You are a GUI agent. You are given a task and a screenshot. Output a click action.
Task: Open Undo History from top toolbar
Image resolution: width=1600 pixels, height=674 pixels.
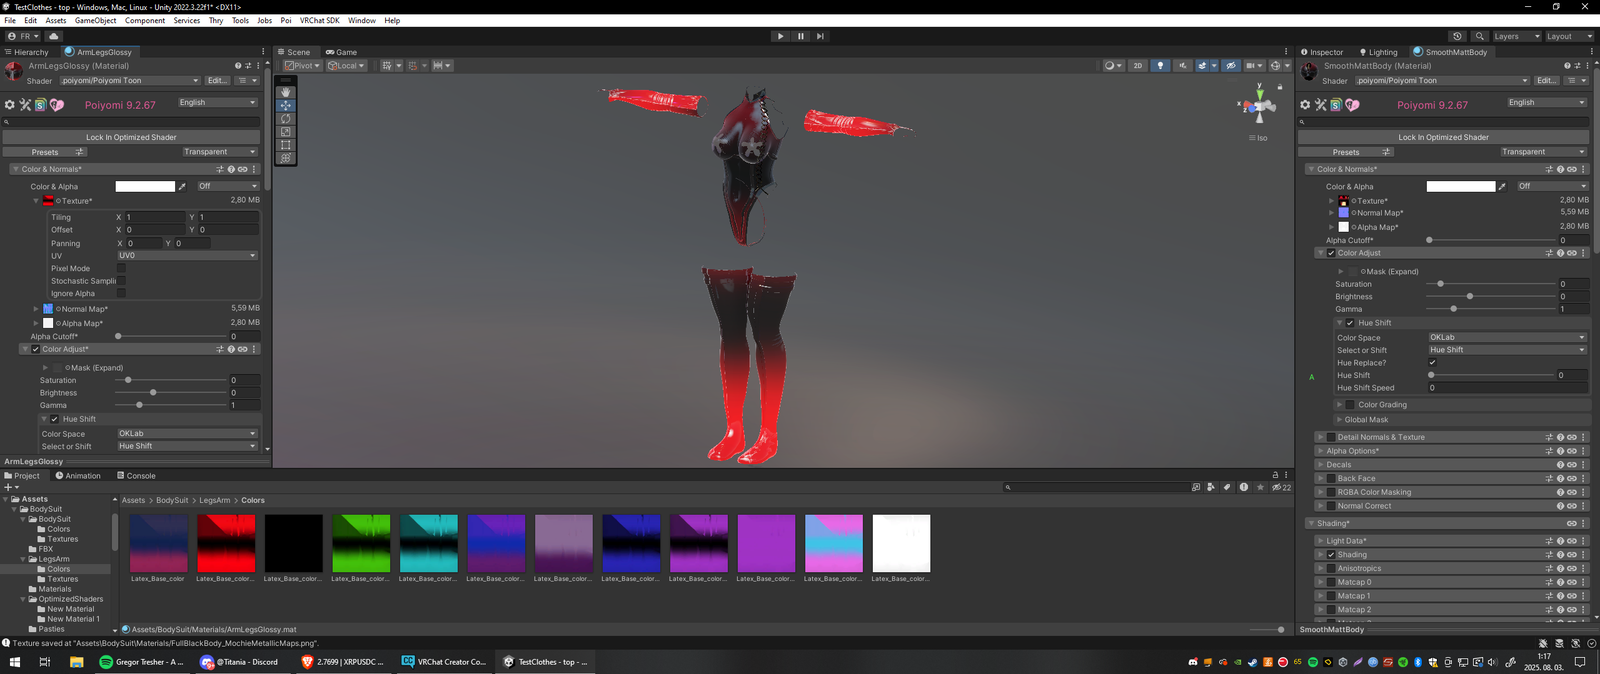[x=1457, y=36]
